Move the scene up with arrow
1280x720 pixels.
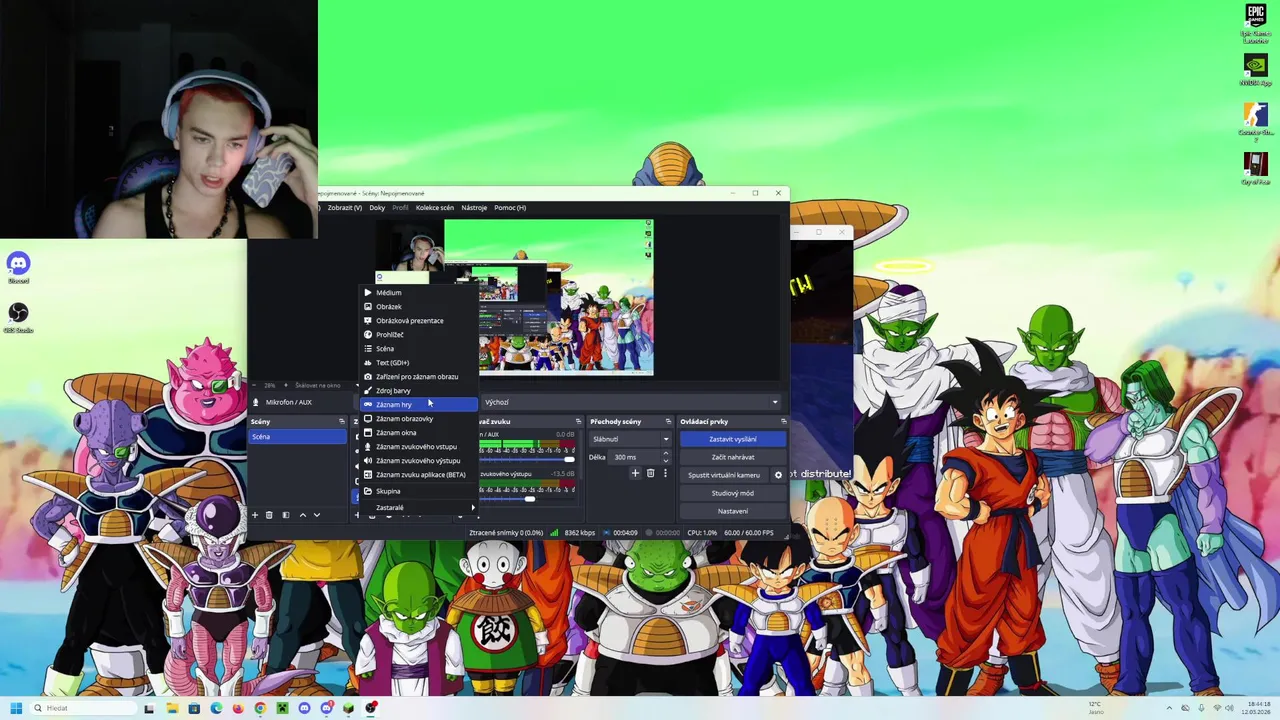(x=303, y=515)
